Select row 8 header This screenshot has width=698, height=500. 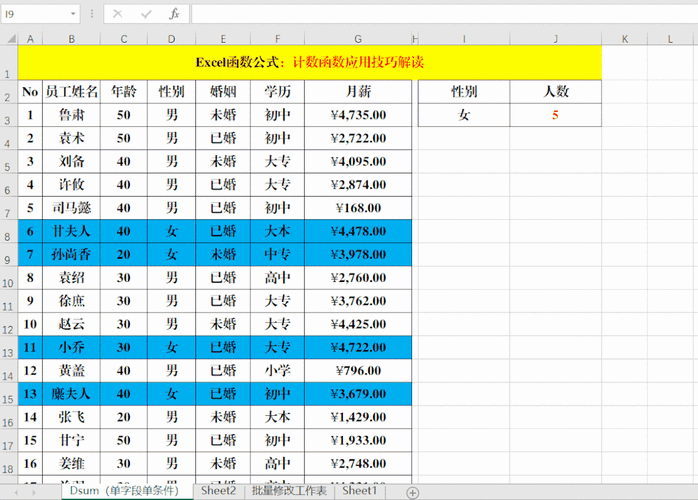[8, 231]
